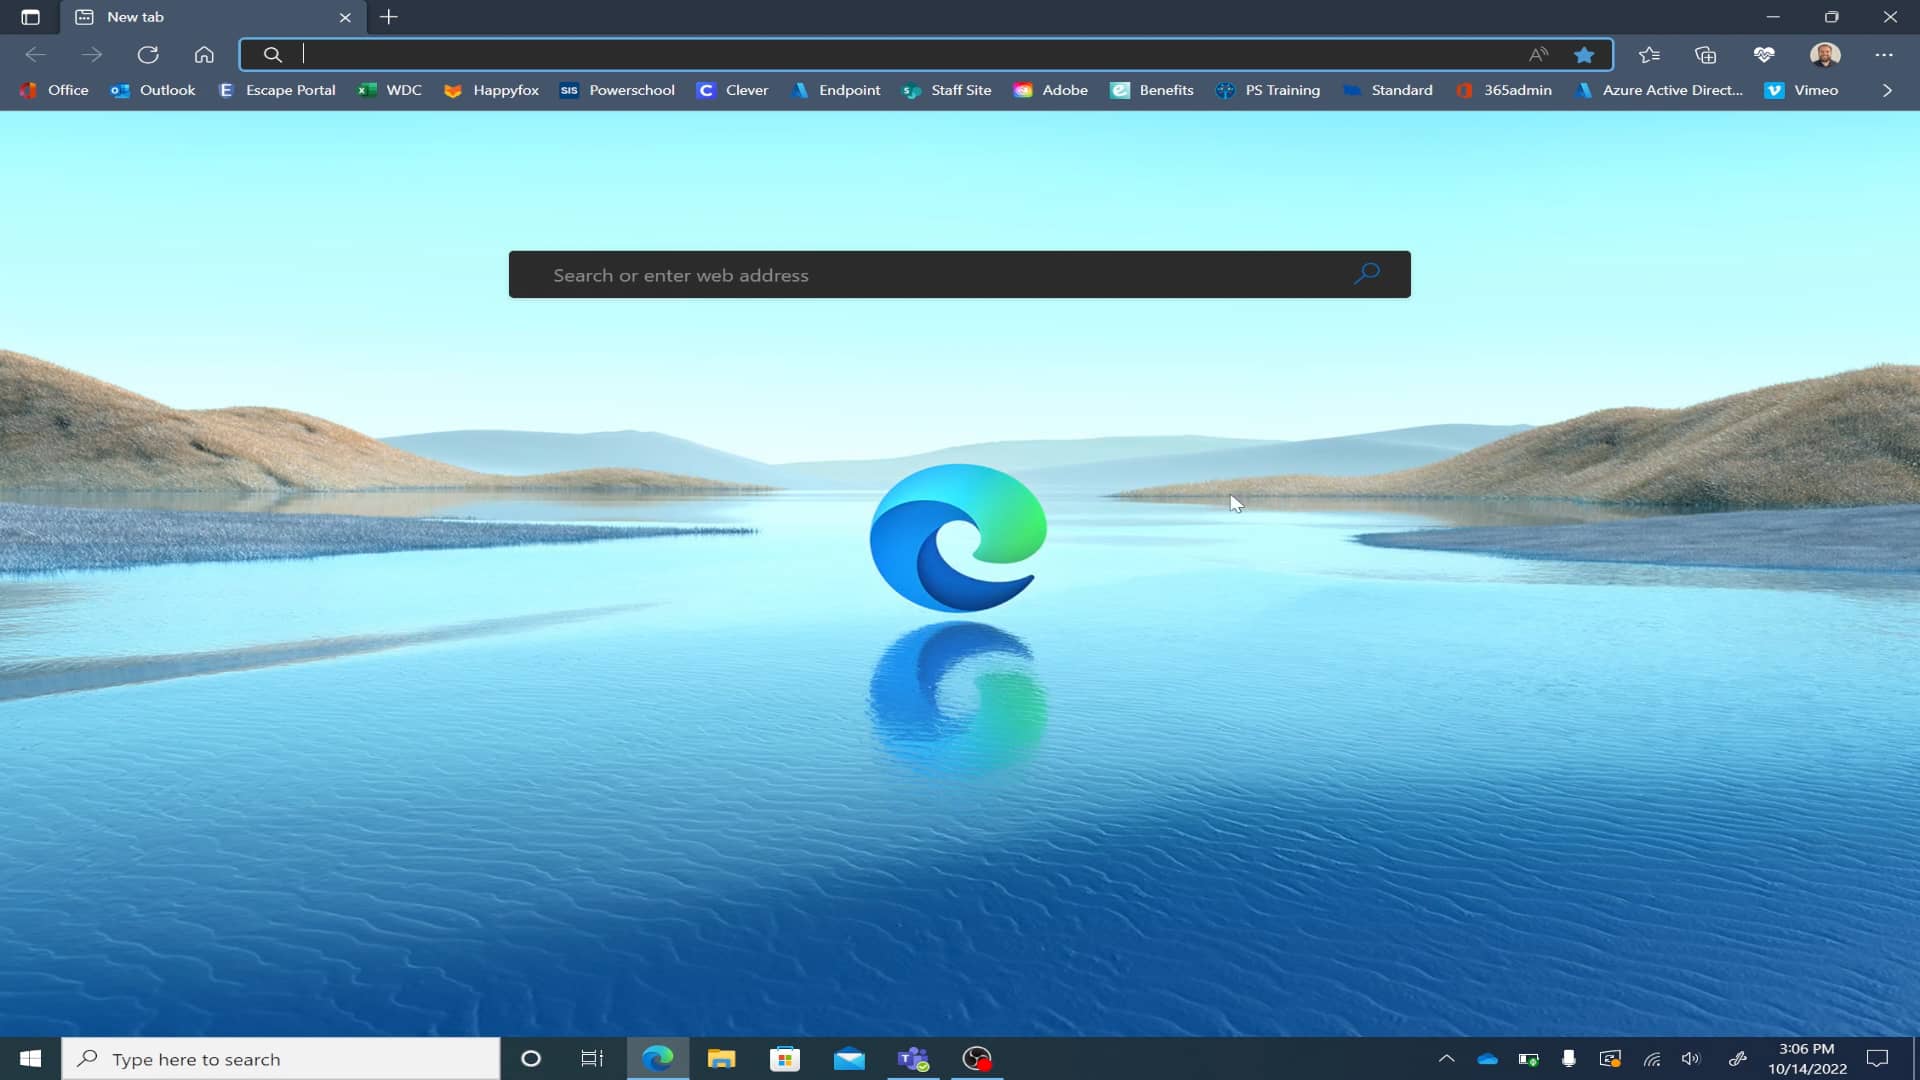Viewport: 1920px width, 1080px height.
Task: Open the volume control slider
Action: point(1691,1059)
